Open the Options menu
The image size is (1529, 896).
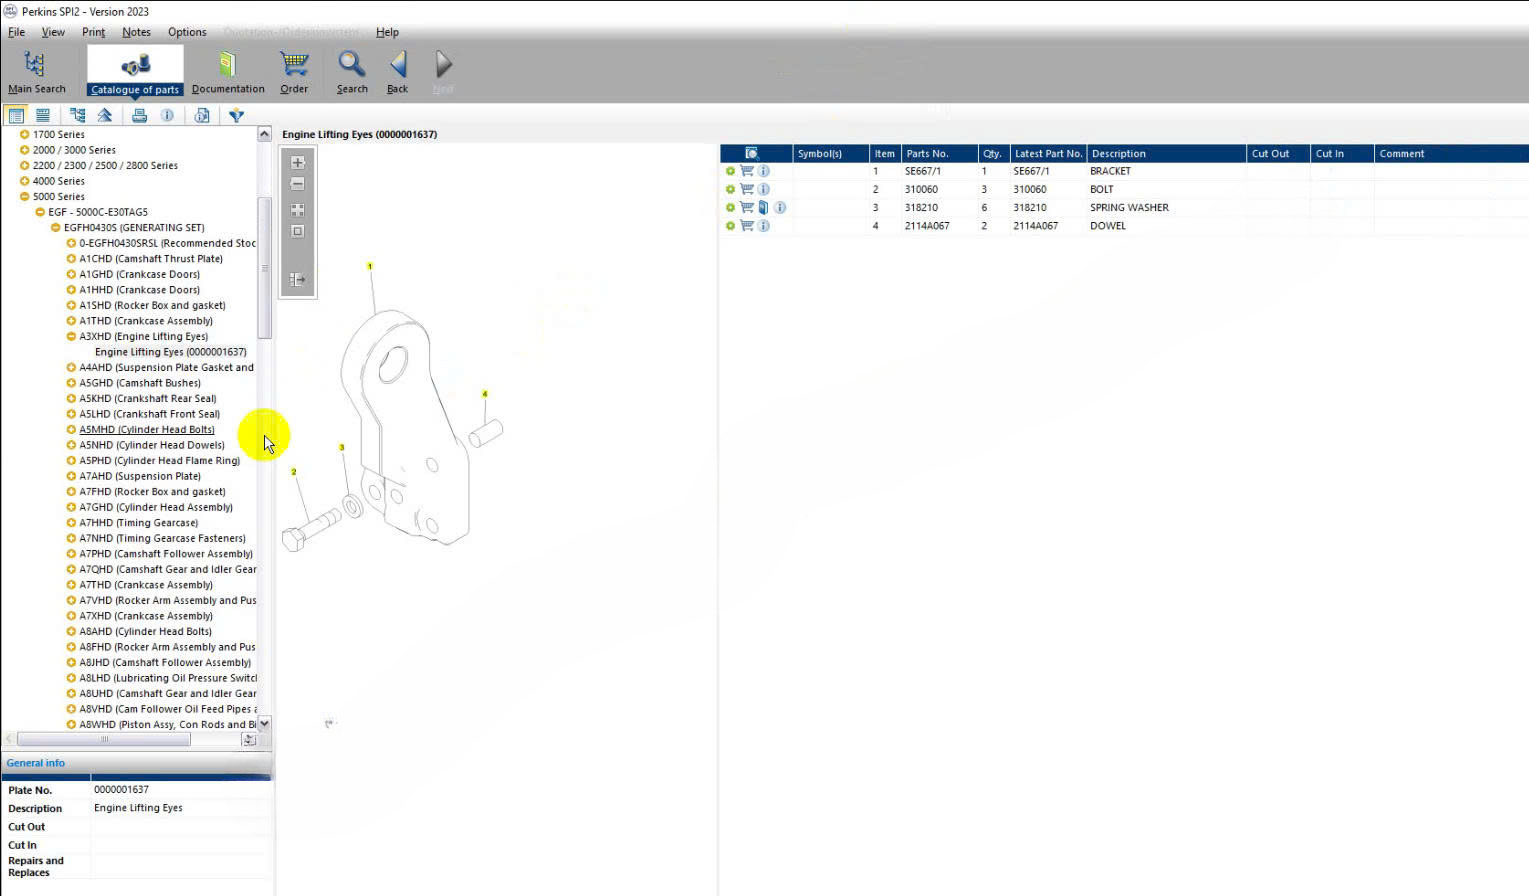[187, 32]
